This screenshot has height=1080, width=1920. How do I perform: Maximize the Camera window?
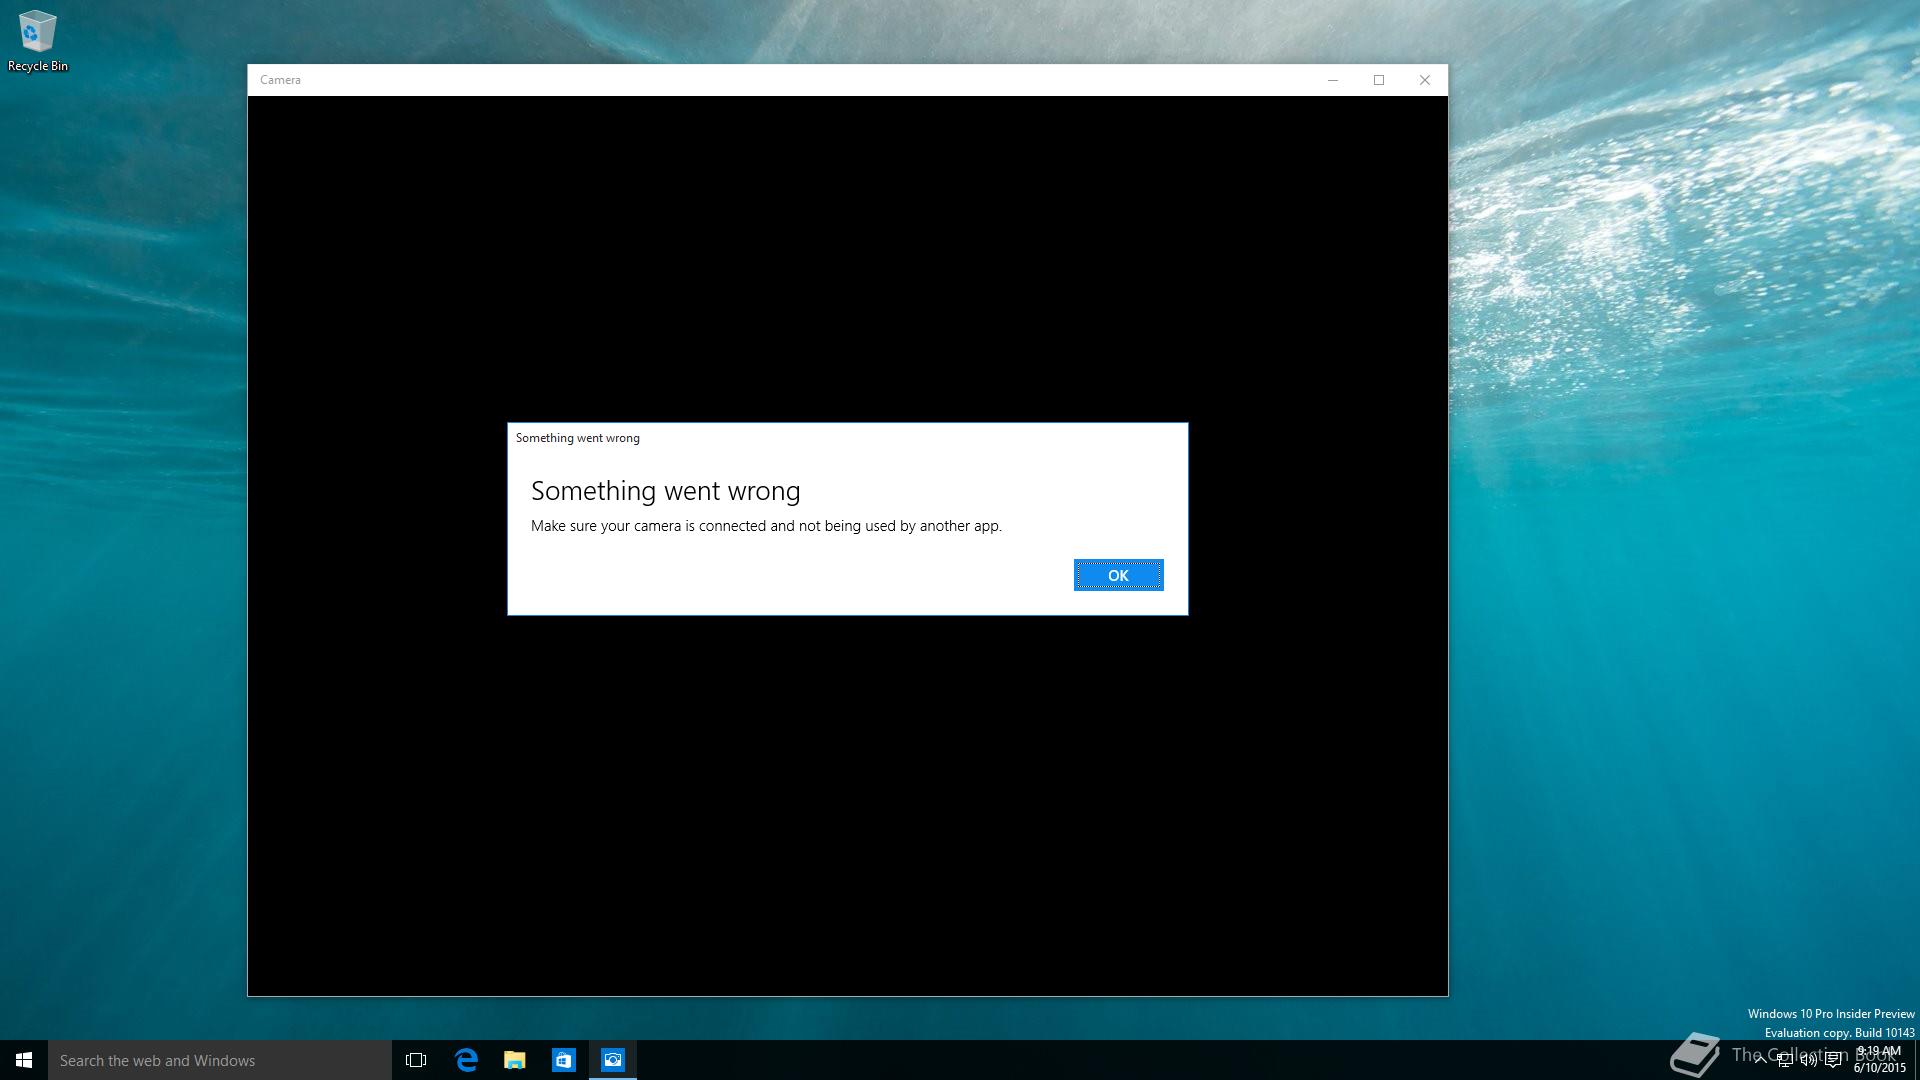pyautogui.click(x=1379, y=80)
